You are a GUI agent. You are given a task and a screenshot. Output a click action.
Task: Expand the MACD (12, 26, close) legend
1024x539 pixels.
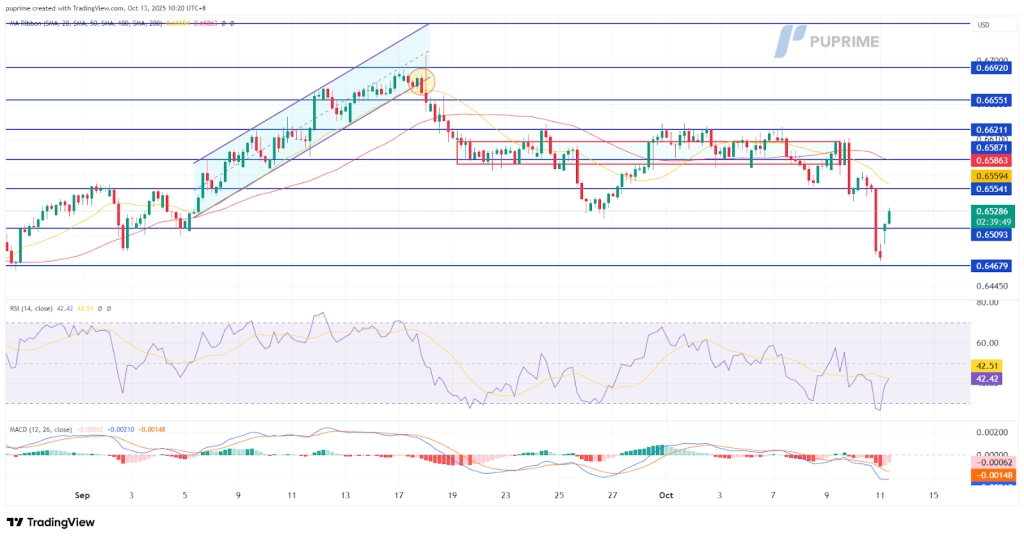[x=50, y=431]
